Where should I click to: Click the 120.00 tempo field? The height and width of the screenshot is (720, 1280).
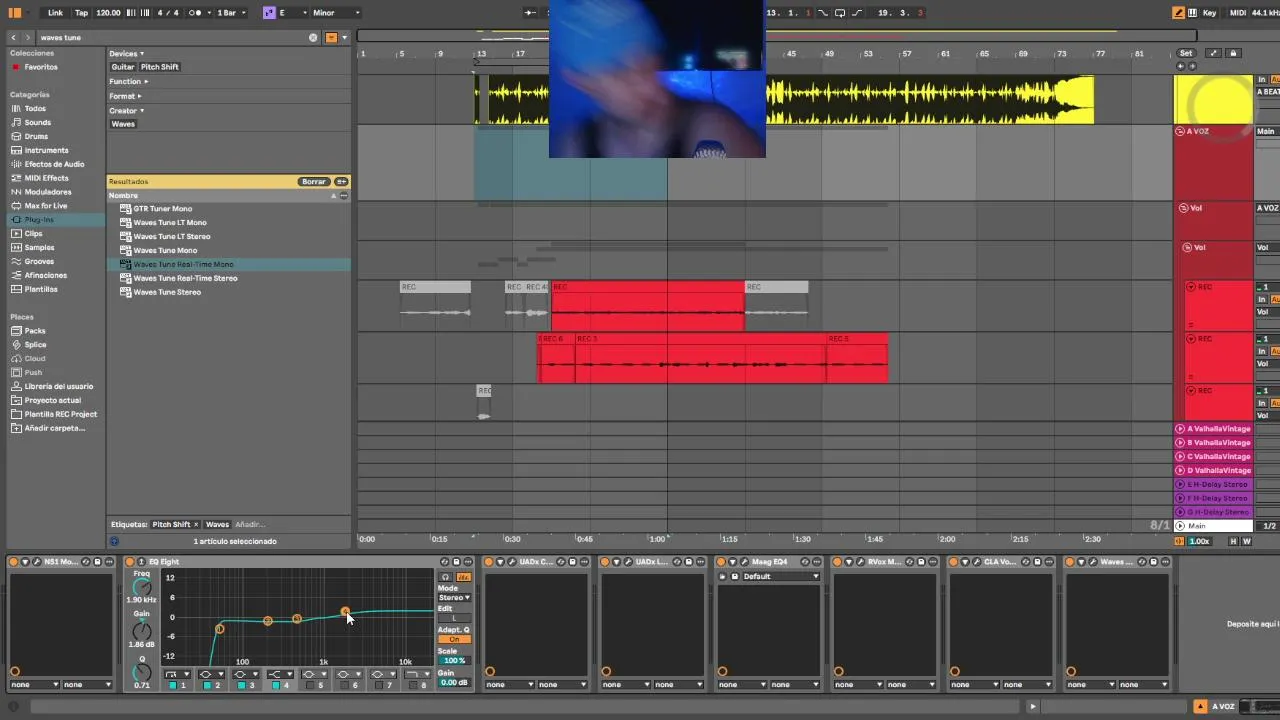(108, 12)
